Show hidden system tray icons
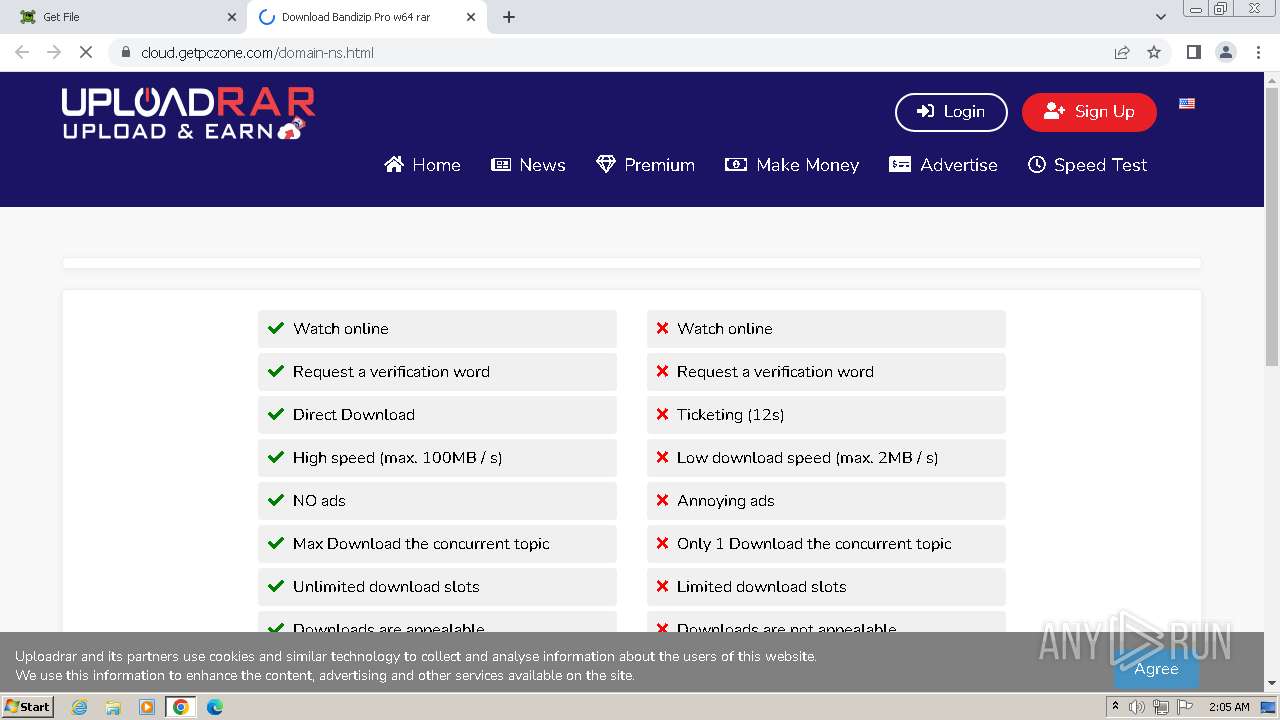This screenshot has height=720, width=1280. pos(1115,707)
